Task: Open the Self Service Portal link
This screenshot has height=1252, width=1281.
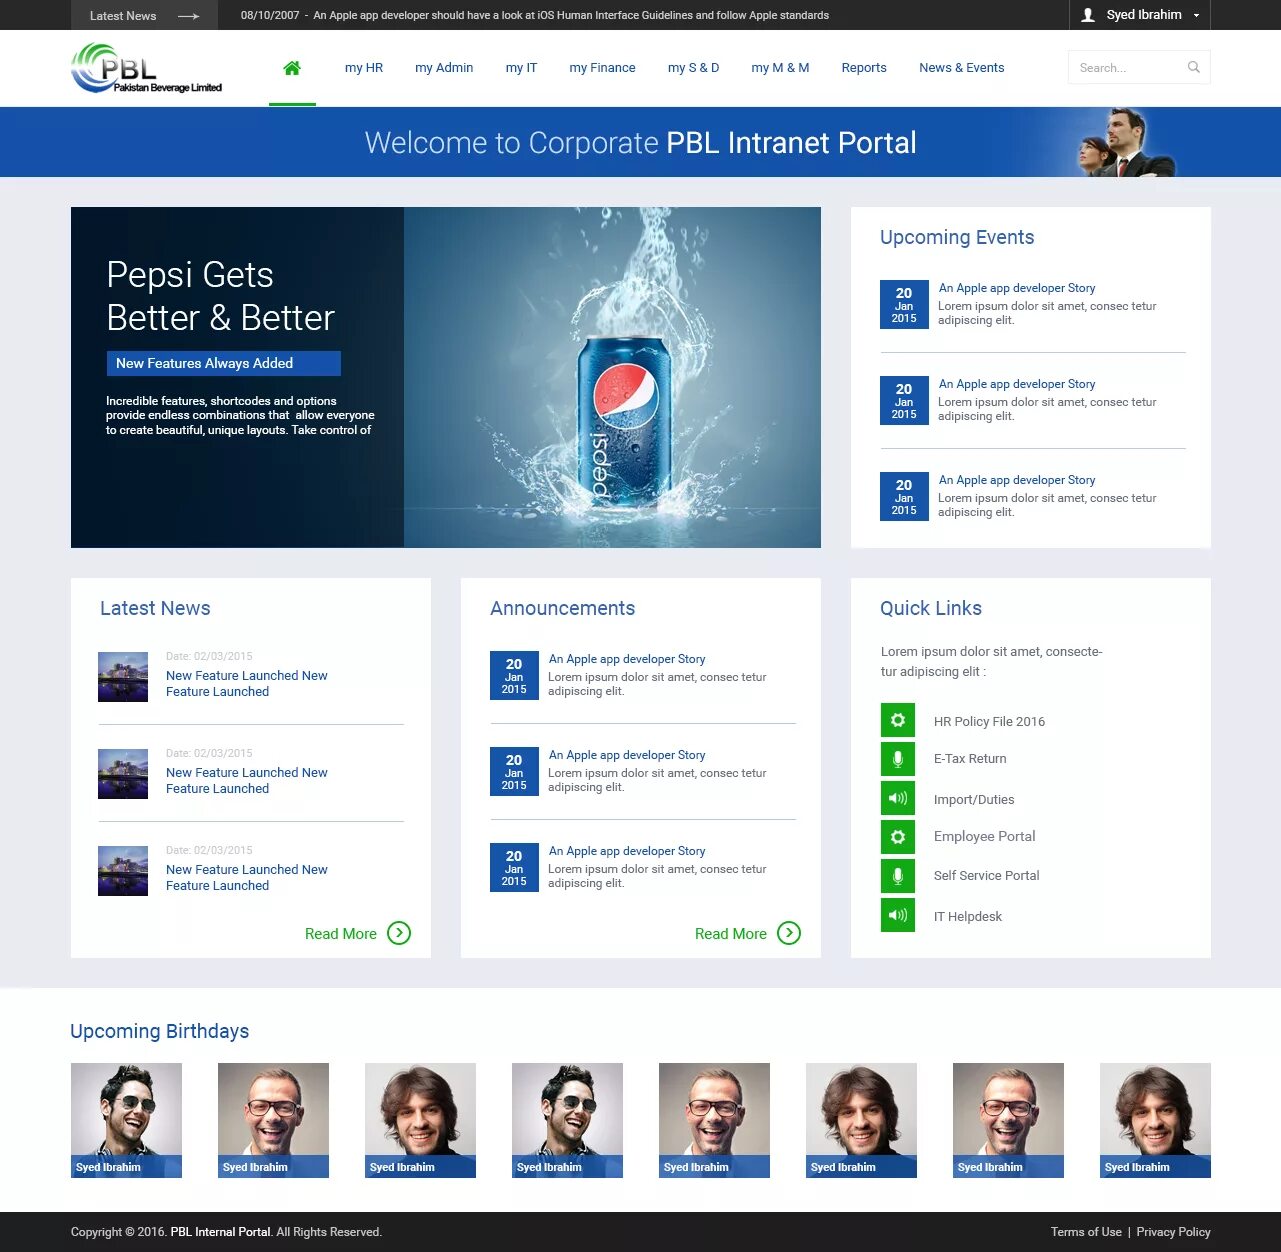Action: [986, 875]
